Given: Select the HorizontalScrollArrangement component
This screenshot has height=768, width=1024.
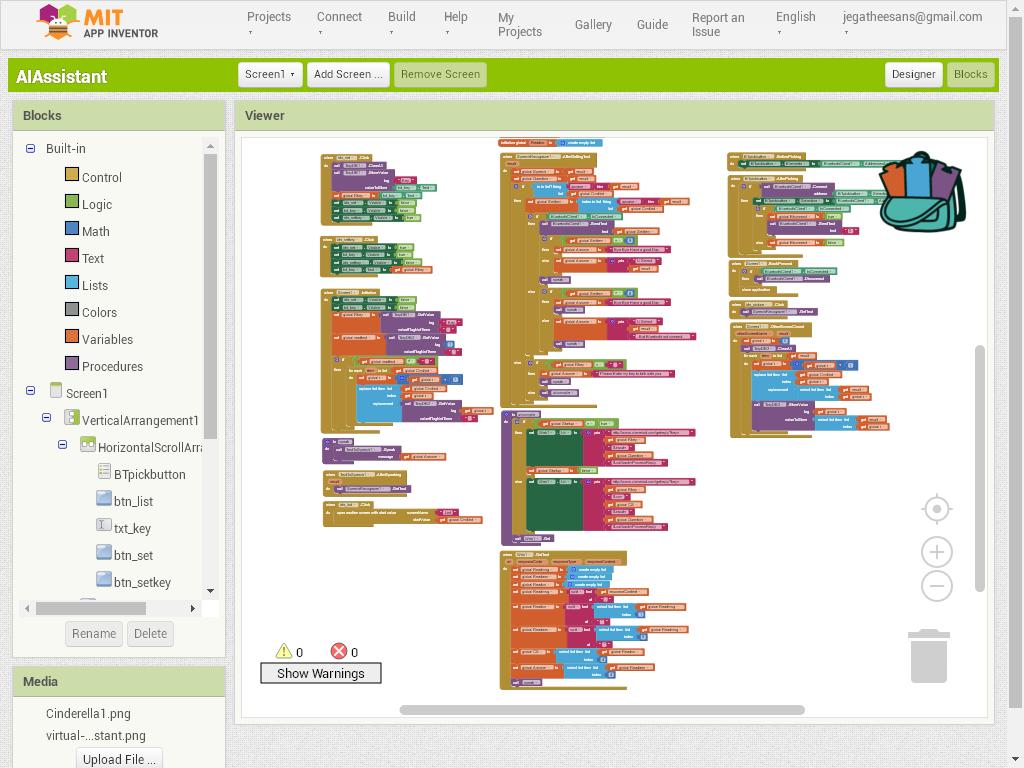Looking at the screenshot, I should point(150,447).
